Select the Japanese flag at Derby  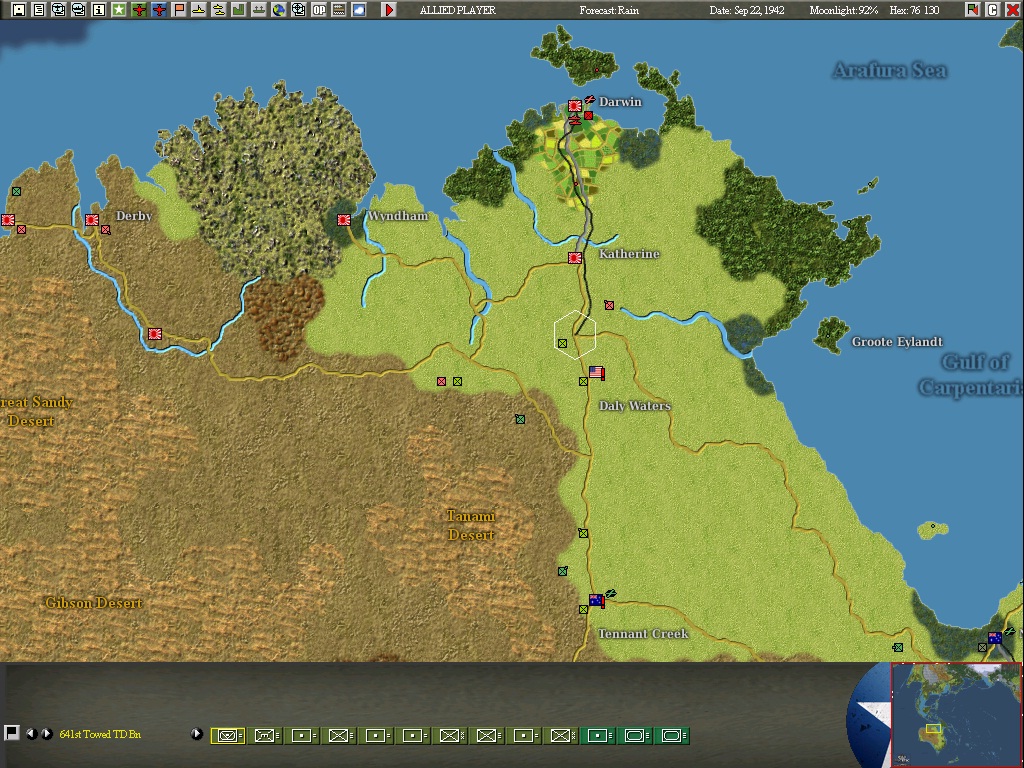pos(91,220)
